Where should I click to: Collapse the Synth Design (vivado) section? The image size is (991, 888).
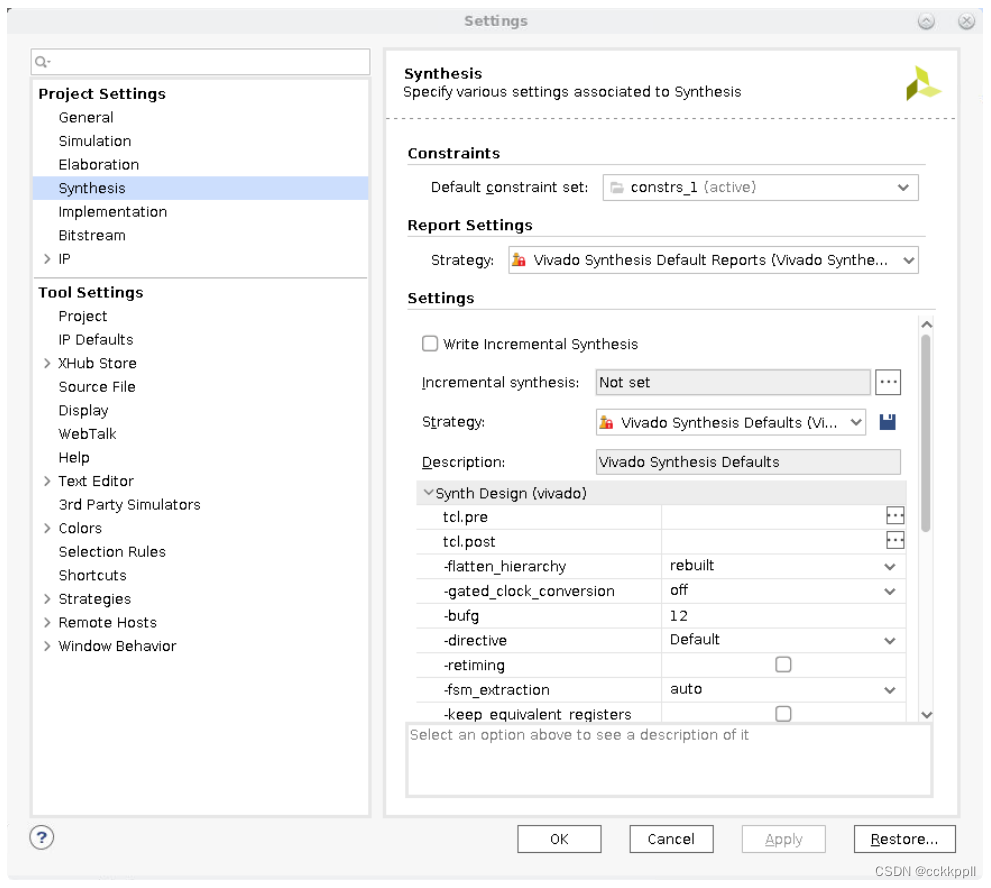tap(429, 492)
